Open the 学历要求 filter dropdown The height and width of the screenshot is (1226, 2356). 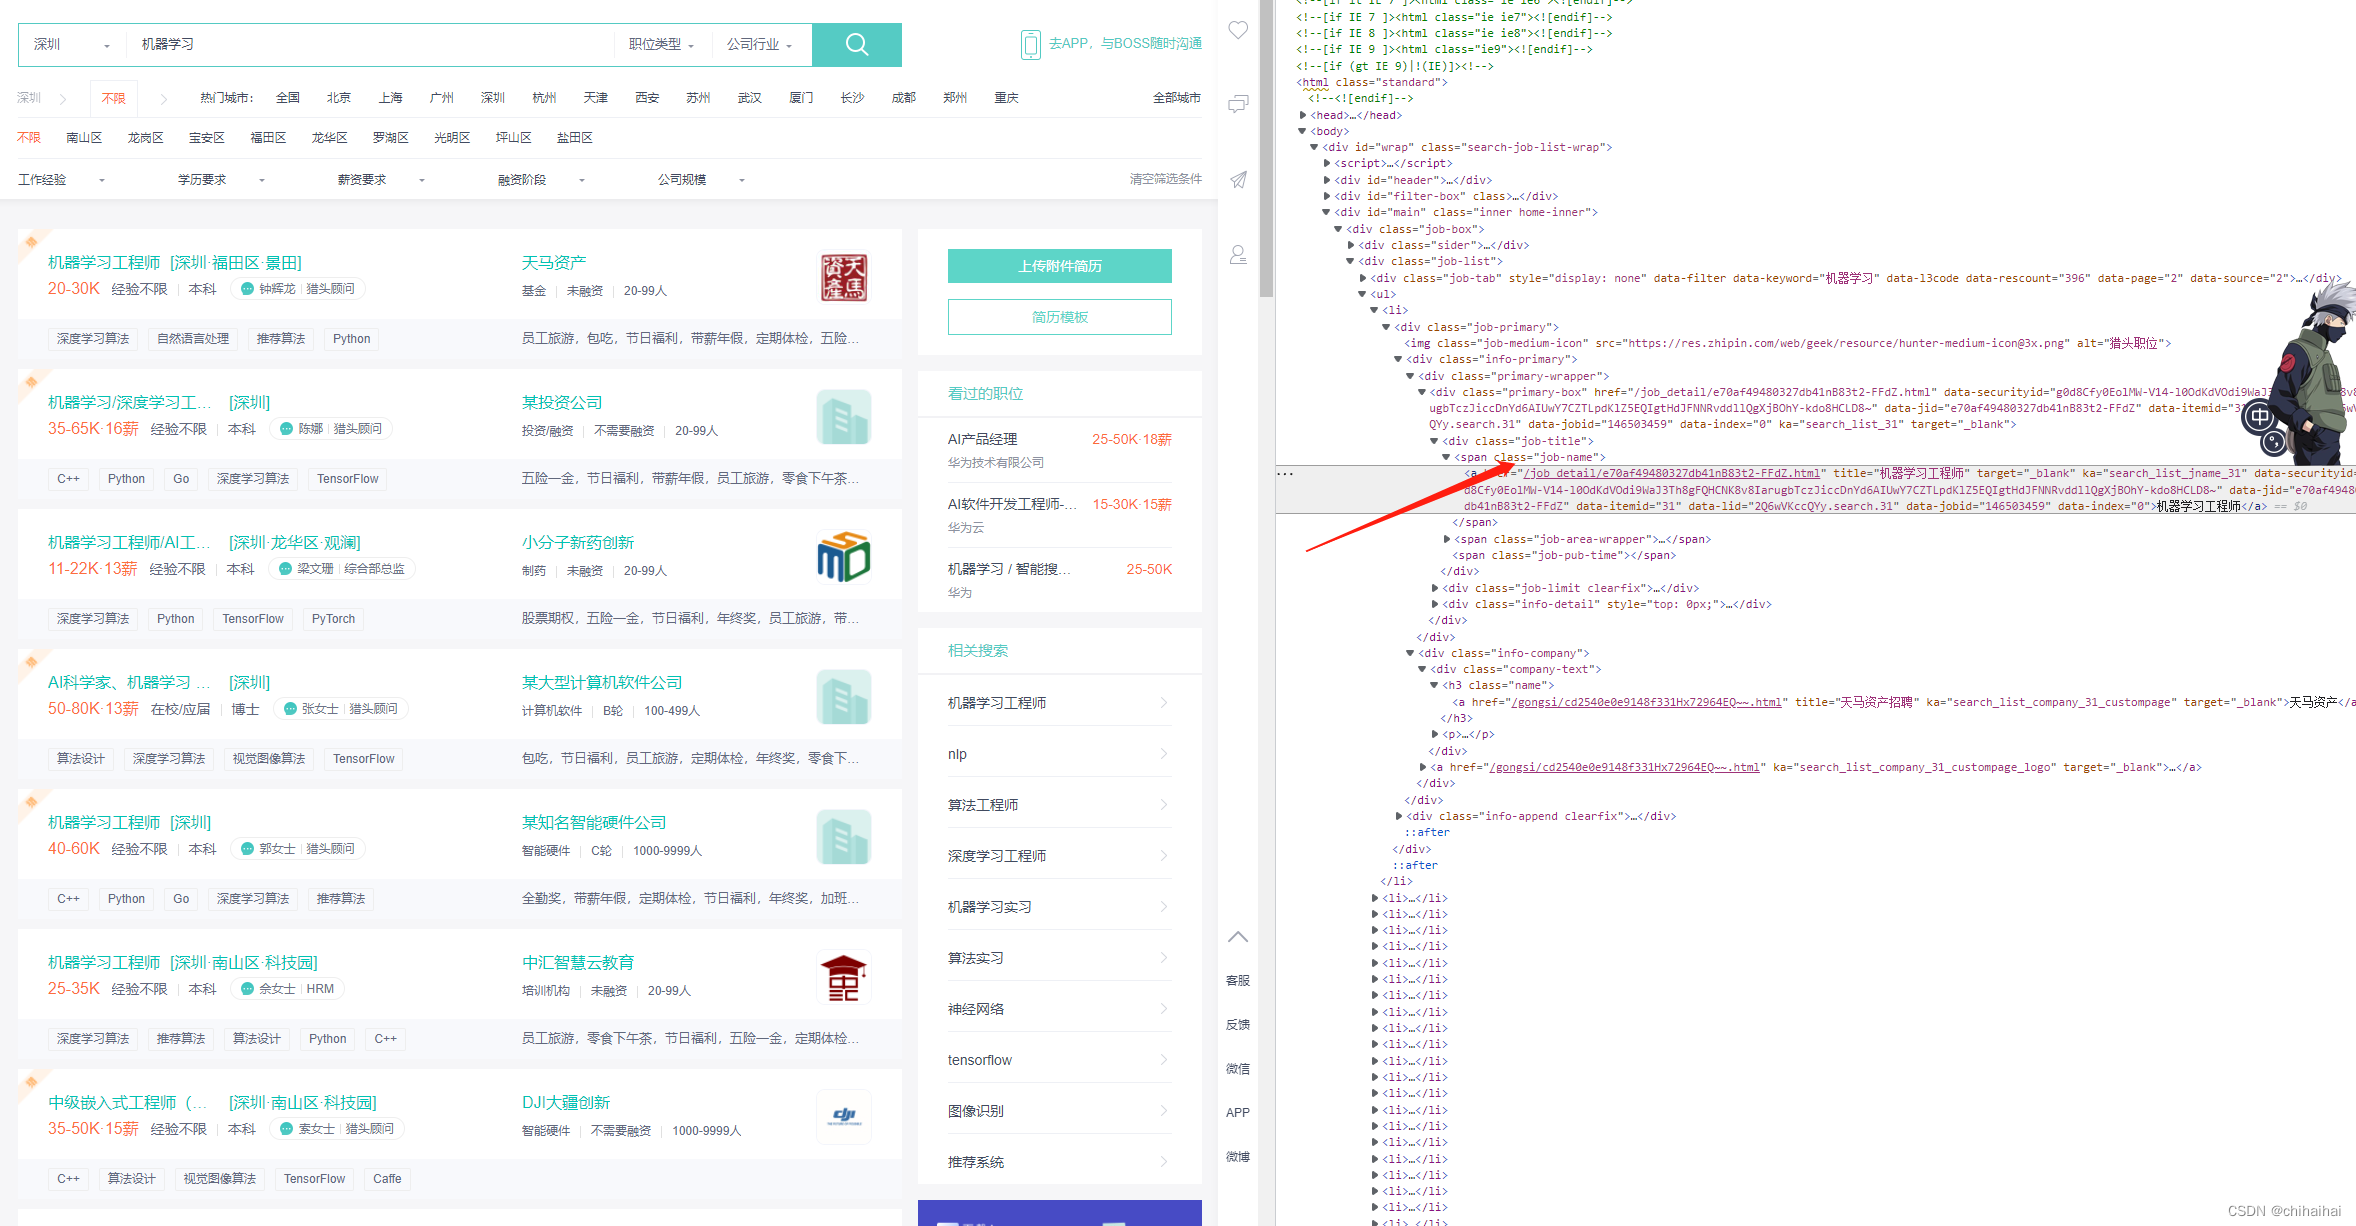coord(221,180)
